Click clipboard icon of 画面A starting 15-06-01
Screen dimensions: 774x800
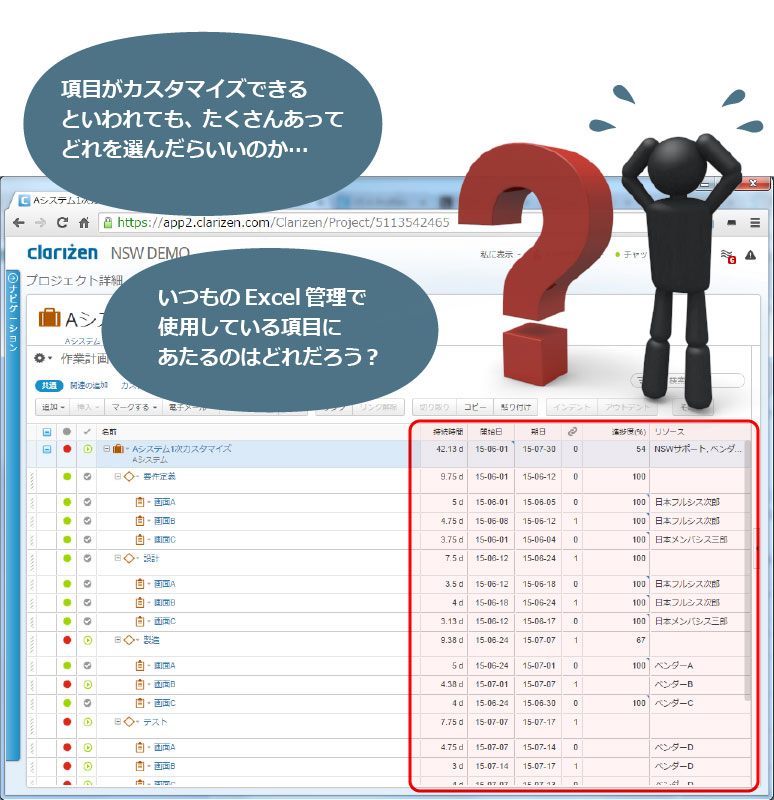tap(140, 502)
